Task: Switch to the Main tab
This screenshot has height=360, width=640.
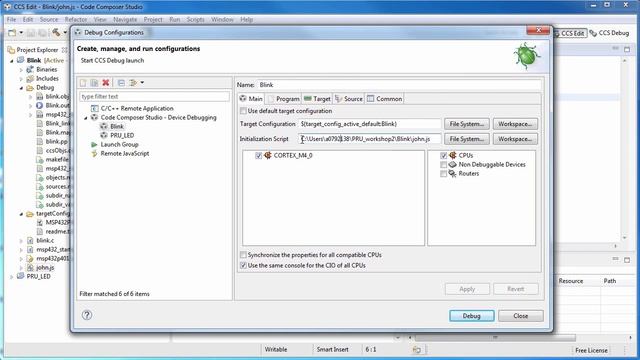Action: coord(251,99)
